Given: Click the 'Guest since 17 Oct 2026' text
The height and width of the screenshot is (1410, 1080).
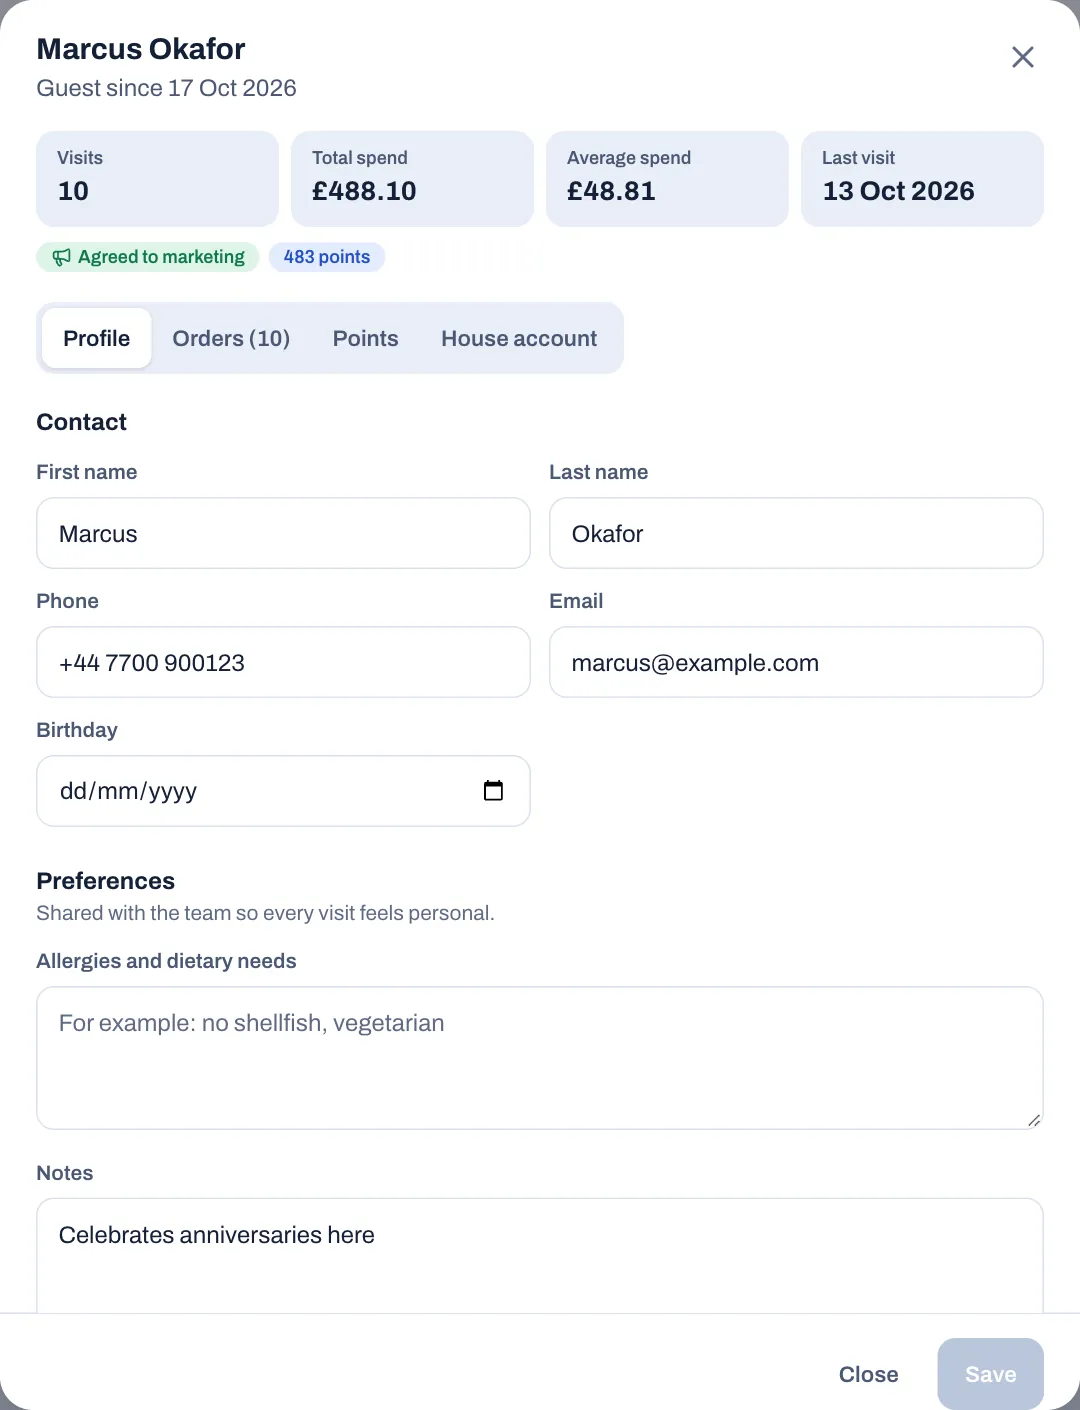Looking at the screenshot, I should coord(166,88).
